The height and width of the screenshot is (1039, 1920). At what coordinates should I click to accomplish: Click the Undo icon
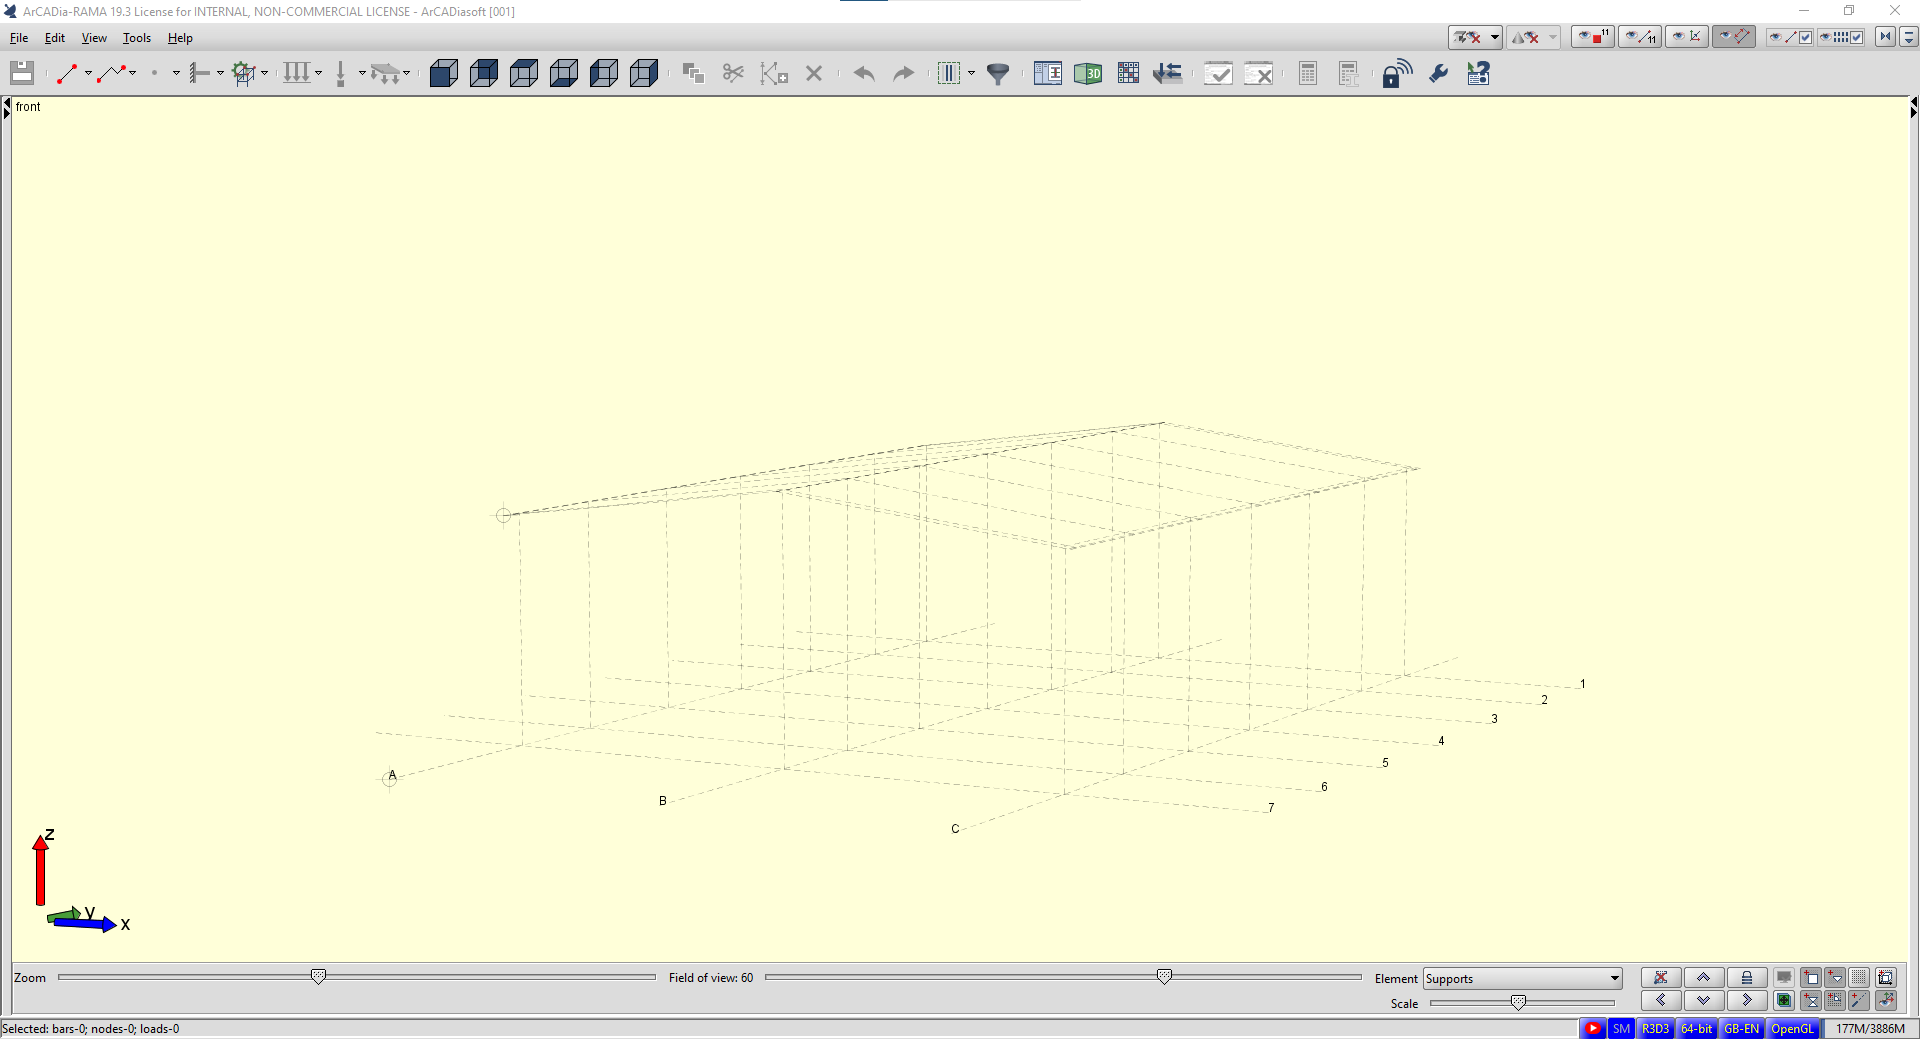coord(864,73)
